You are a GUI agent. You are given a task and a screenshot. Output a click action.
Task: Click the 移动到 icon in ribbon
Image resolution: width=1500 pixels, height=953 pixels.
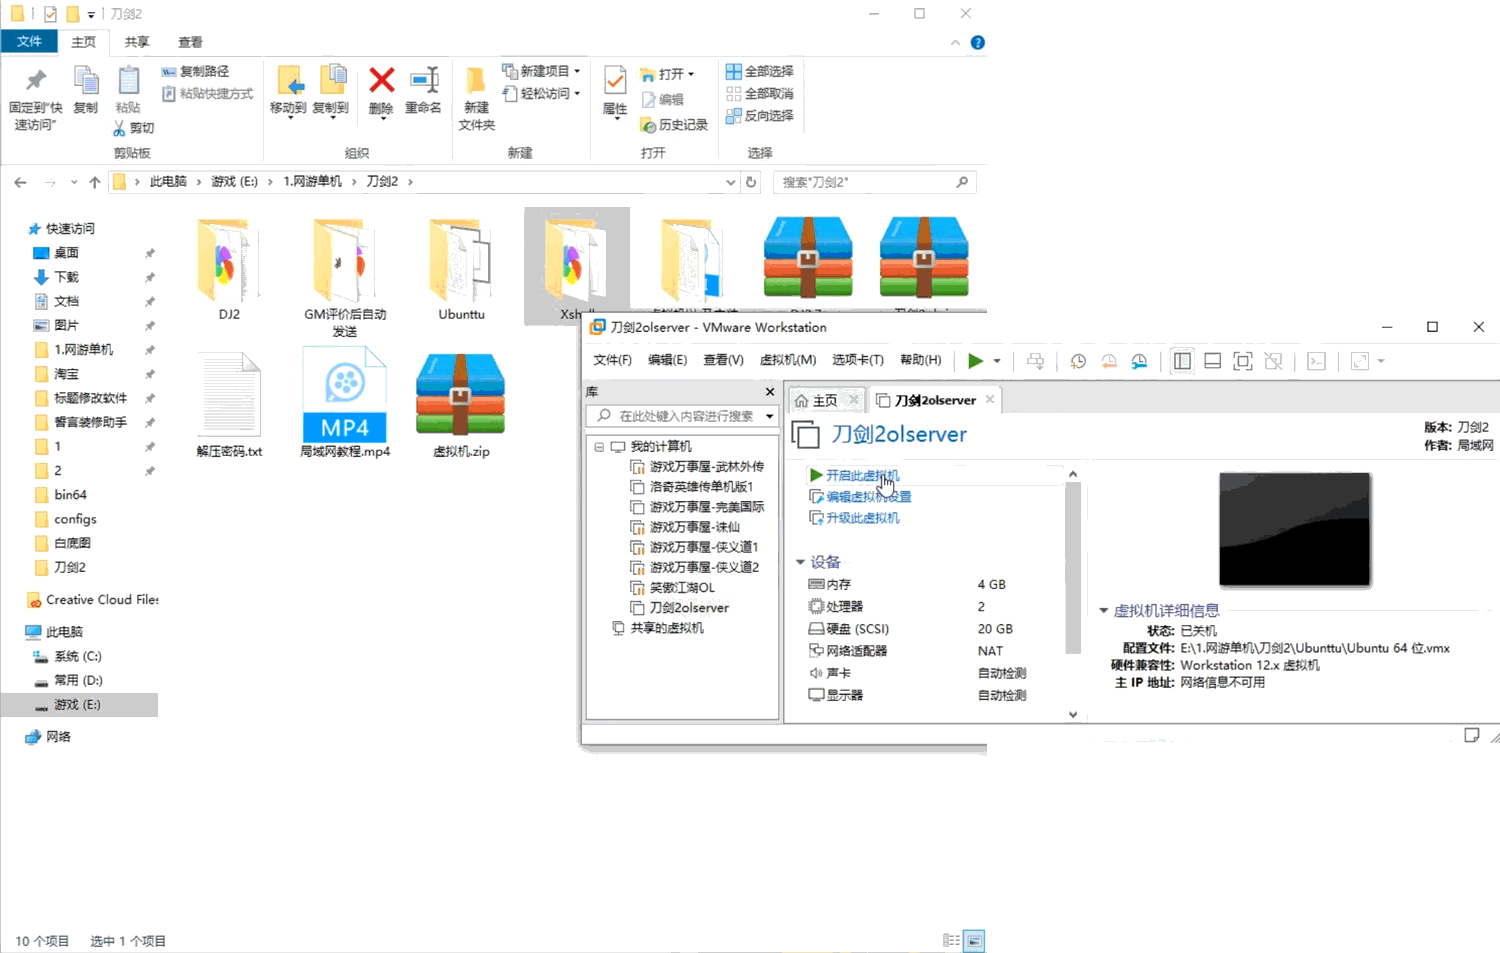point(289,80)
